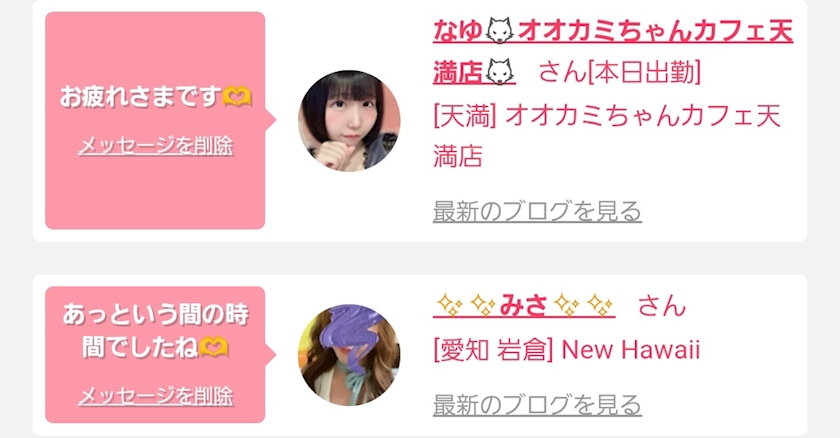Click the あっという間の時間 pink message bubble
The height and width of the screenshot is (438, 840).
click(x=155, y=354)
